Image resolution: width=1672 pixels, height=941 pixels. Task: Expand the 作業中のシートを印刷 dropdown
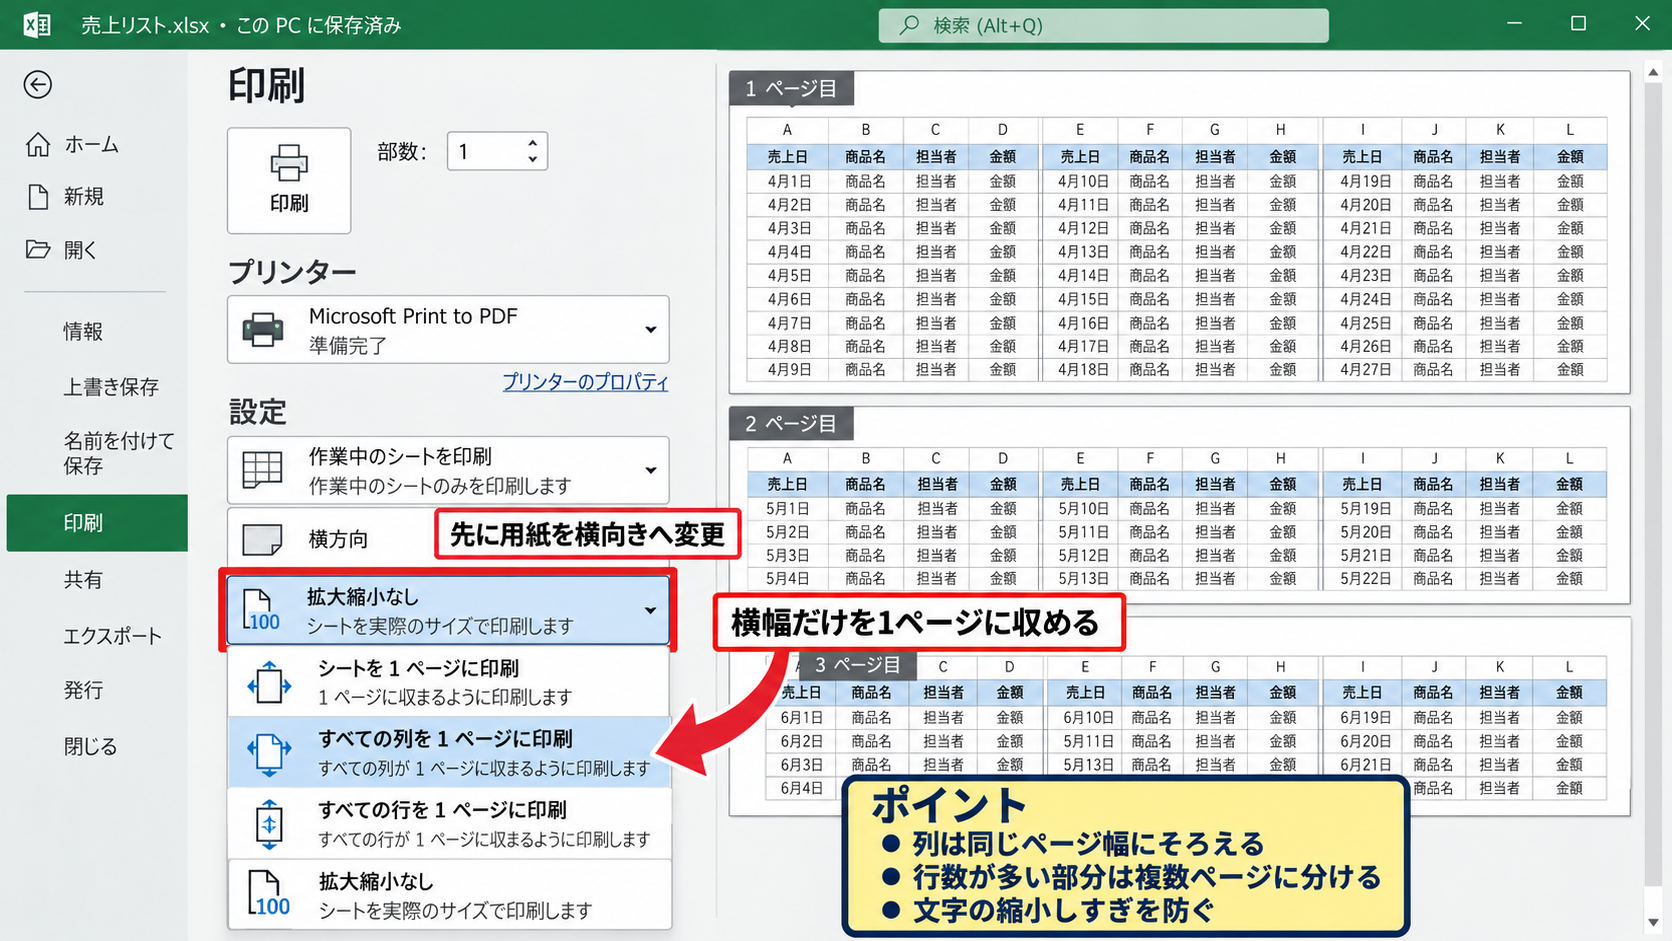[651, 470]
